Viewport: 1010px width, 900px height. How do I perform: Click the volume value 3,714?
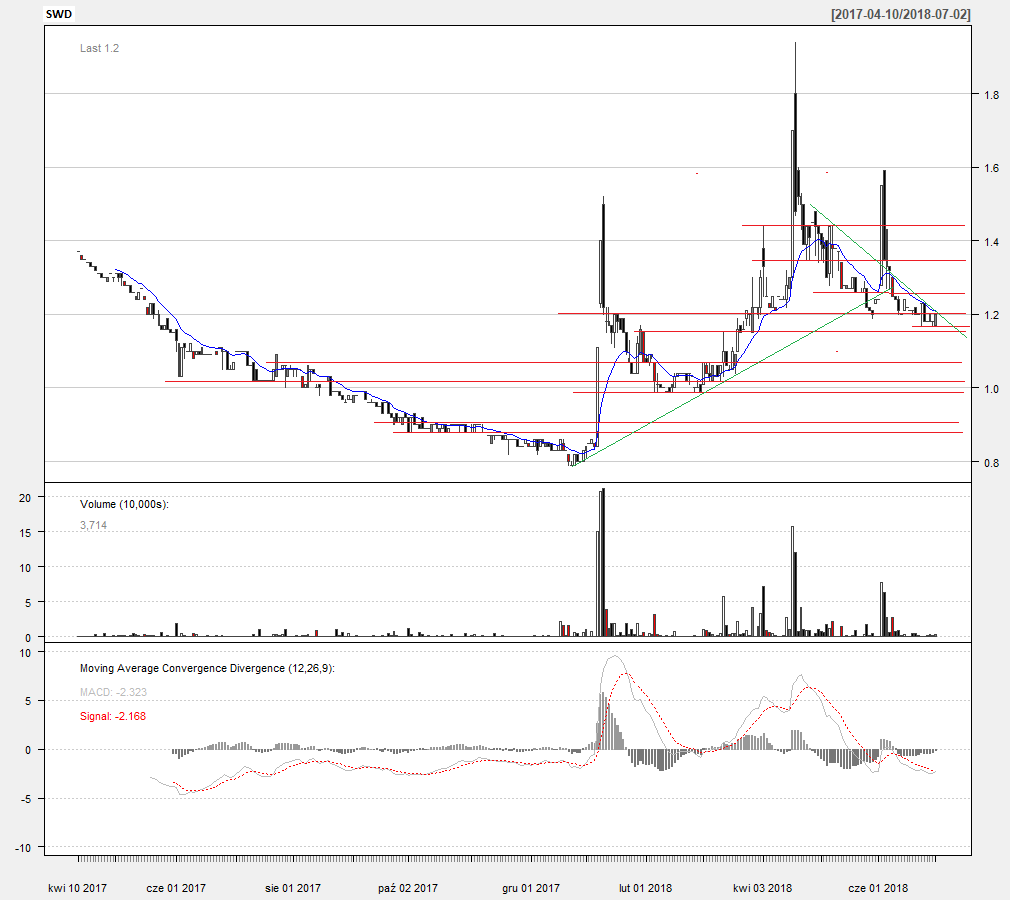(x=93, y=525)
